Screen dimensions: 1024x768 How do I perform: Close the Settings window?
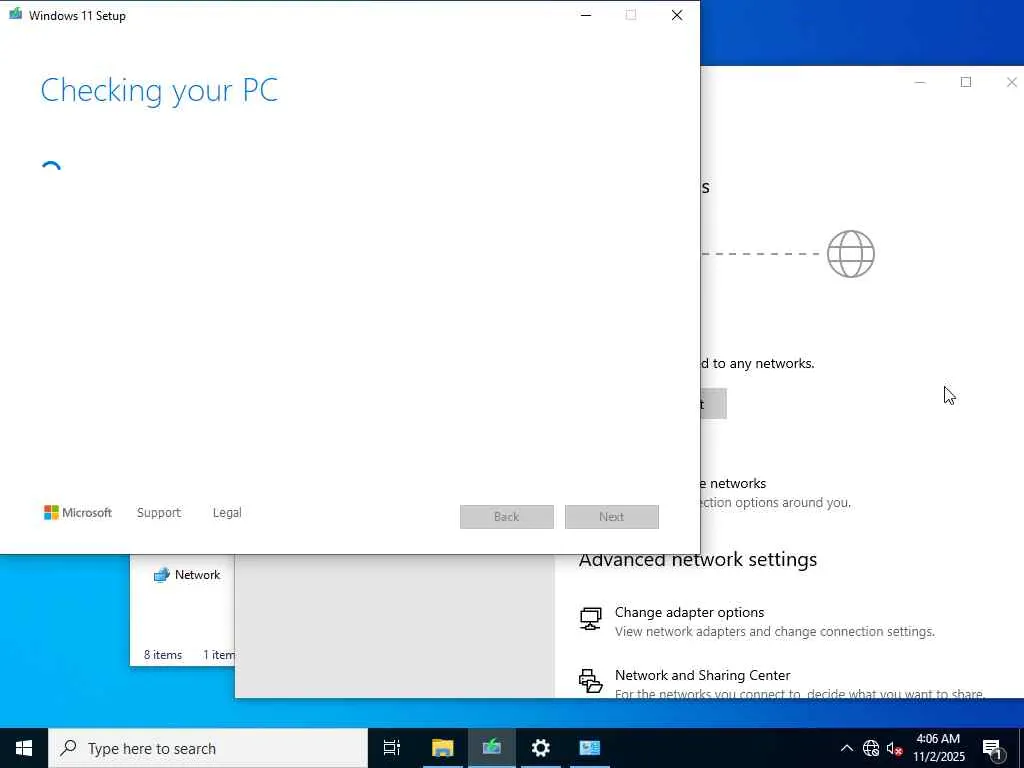(x=1011, y=82)
